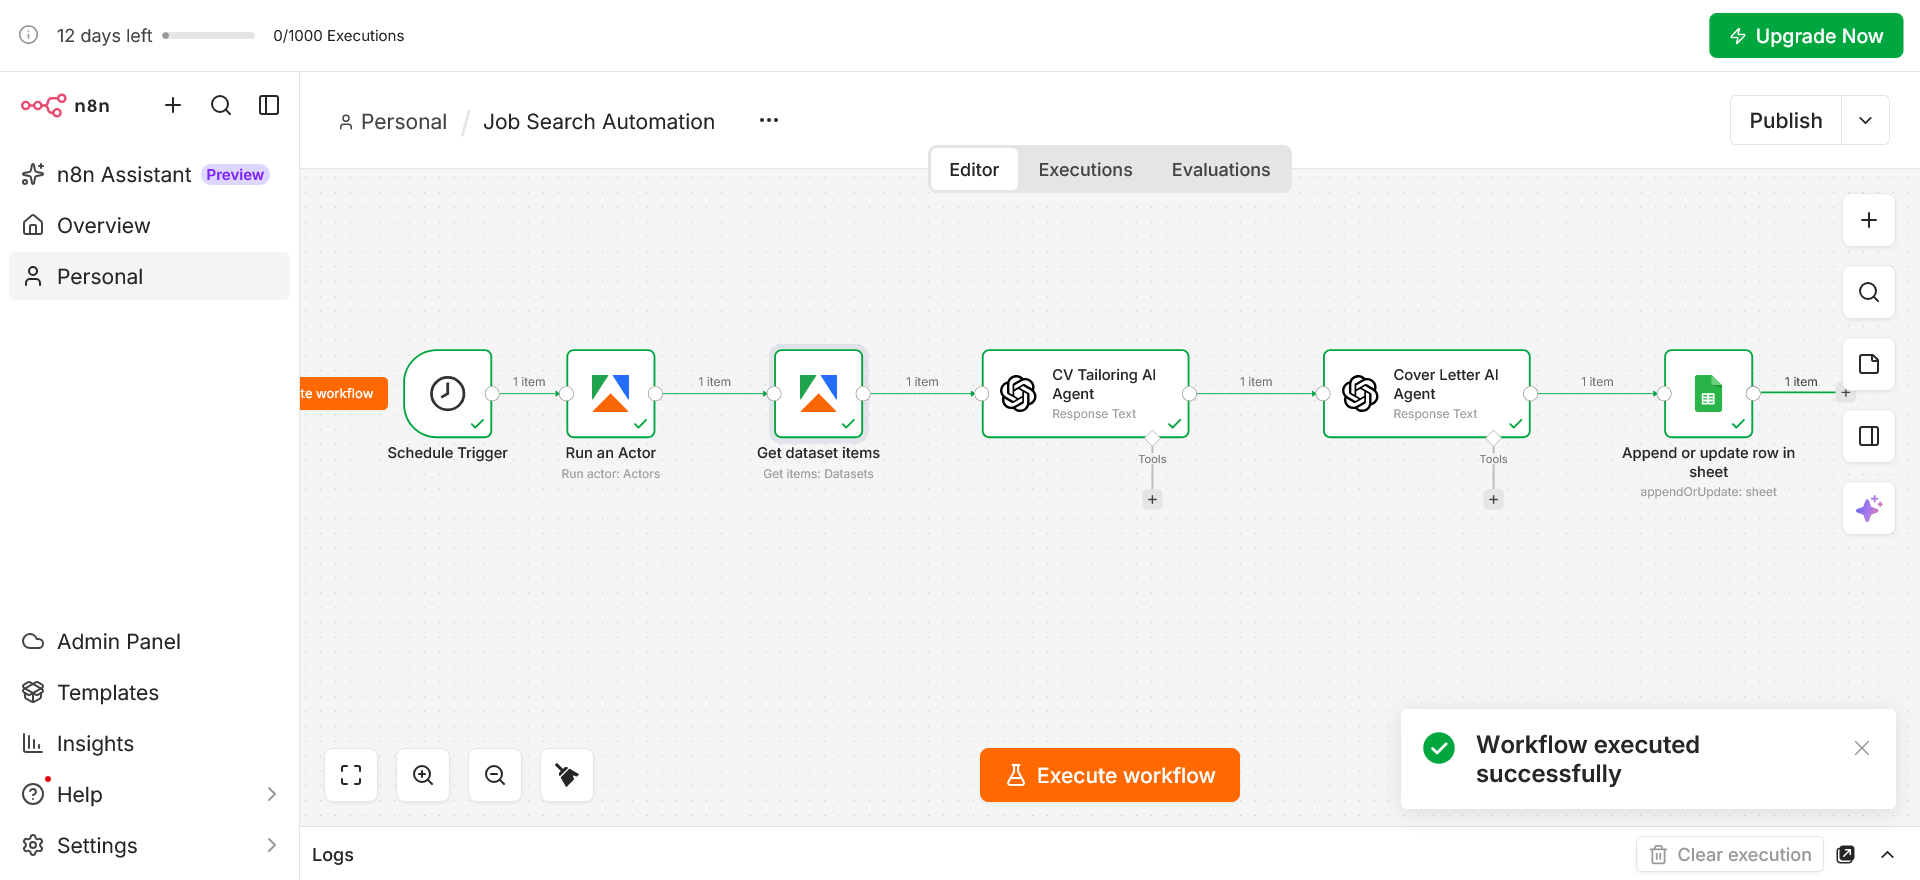Viewport: 1920px width, 880px height.
Task: Go to Overview in sidebar
Action: 149,226
